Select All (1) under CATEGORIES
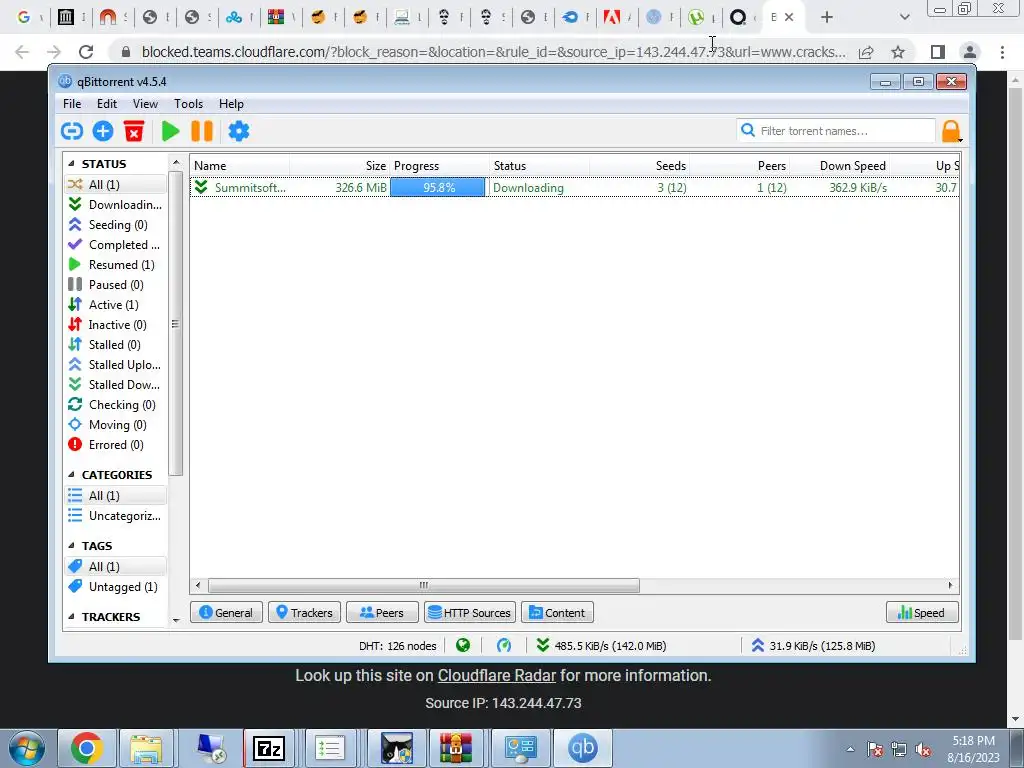Screen dimensions: 1024x768 (116, 496)
